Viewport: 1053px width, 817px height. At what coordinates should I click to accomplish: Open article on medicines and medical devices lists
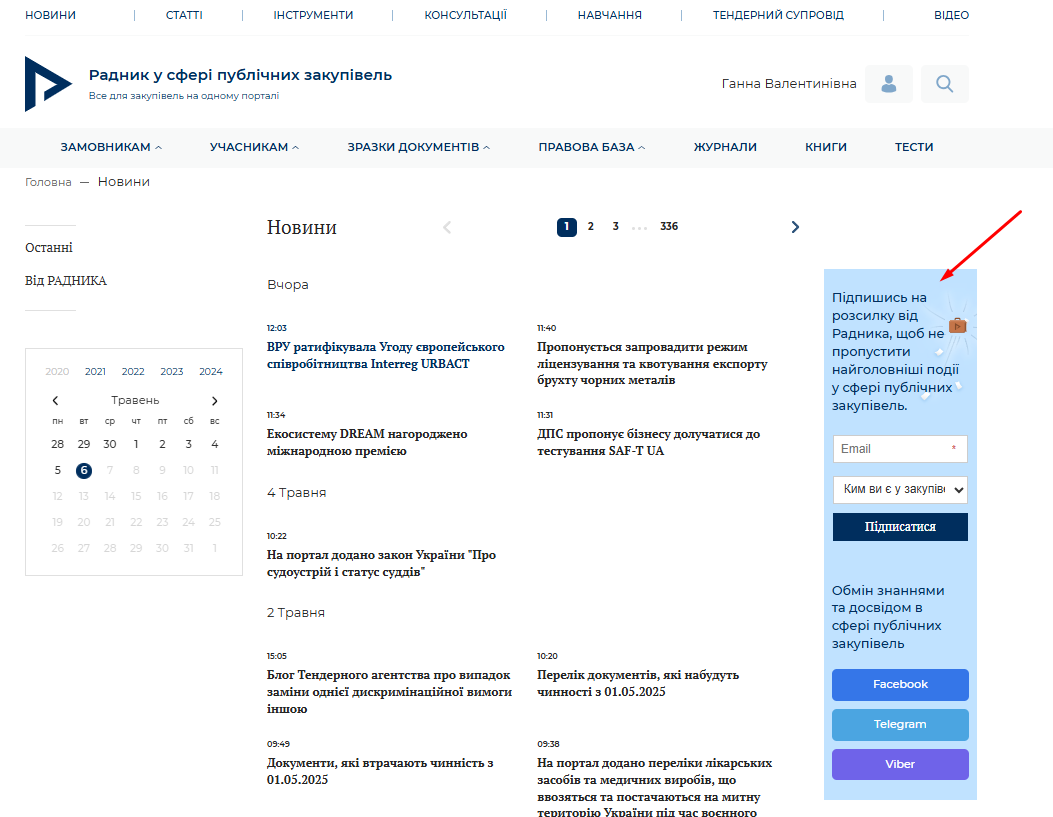(655, 787)
